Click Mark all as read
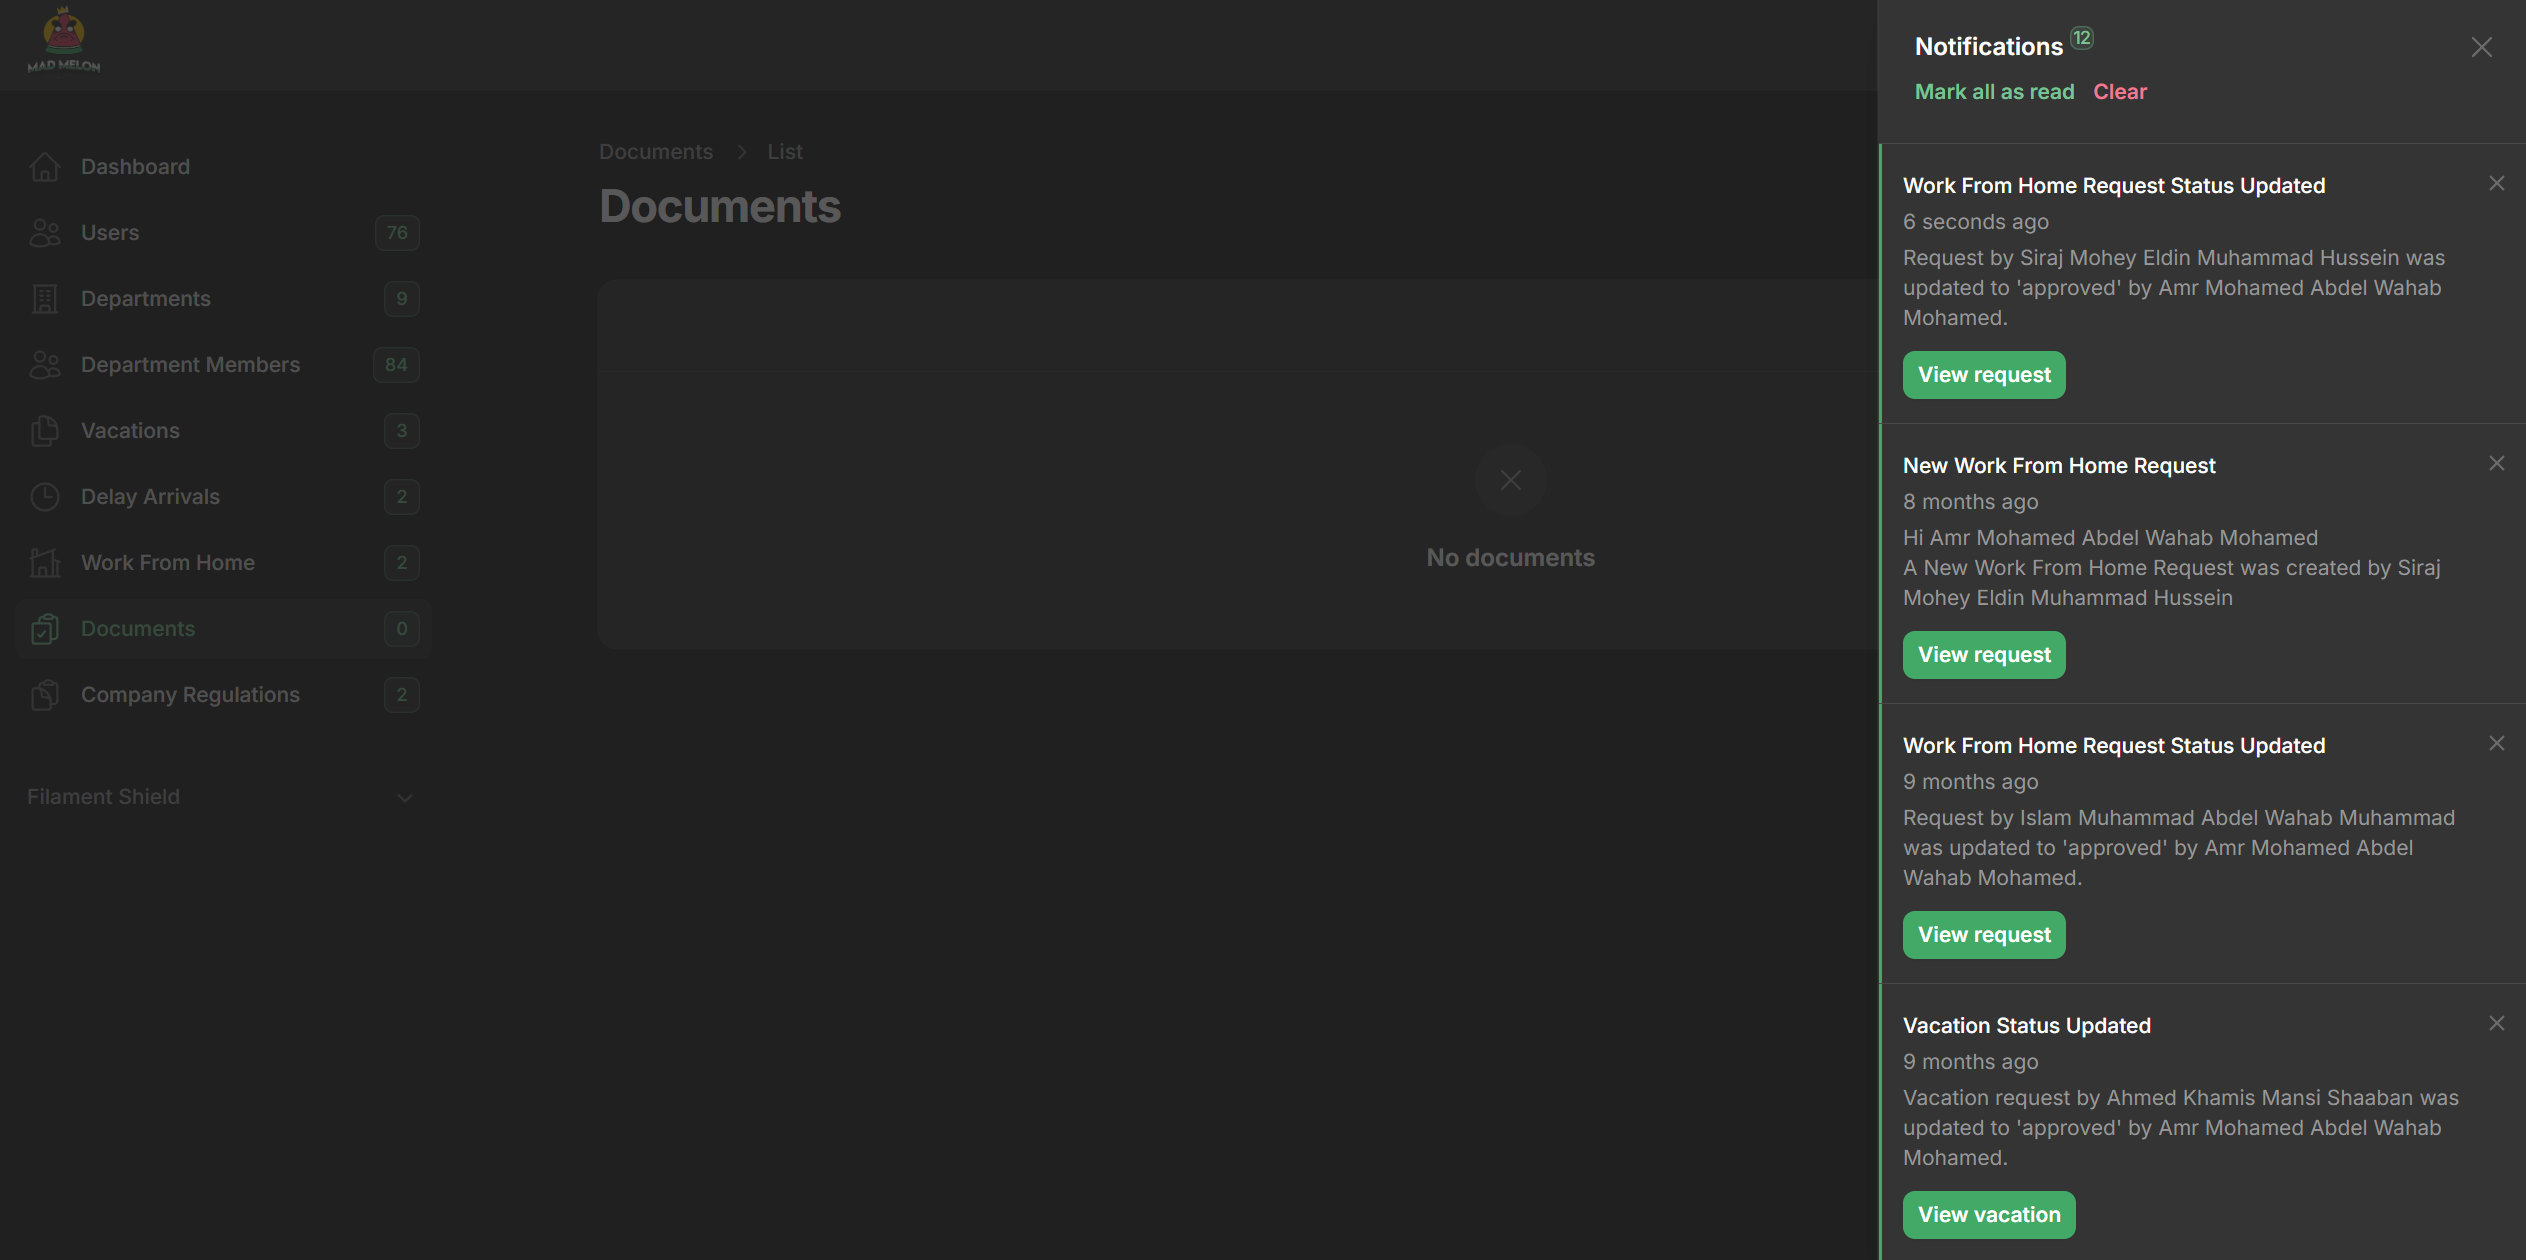 point(1994,92)
